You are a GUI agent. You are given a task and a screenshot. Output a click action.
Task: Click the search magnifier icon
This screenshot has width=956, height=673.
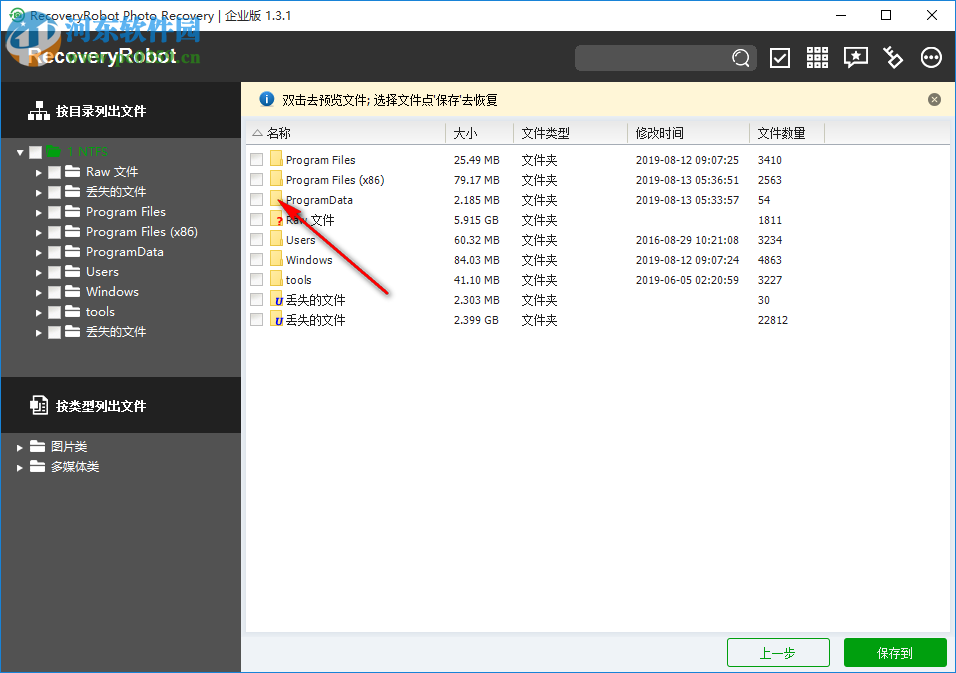pos(740,58)
